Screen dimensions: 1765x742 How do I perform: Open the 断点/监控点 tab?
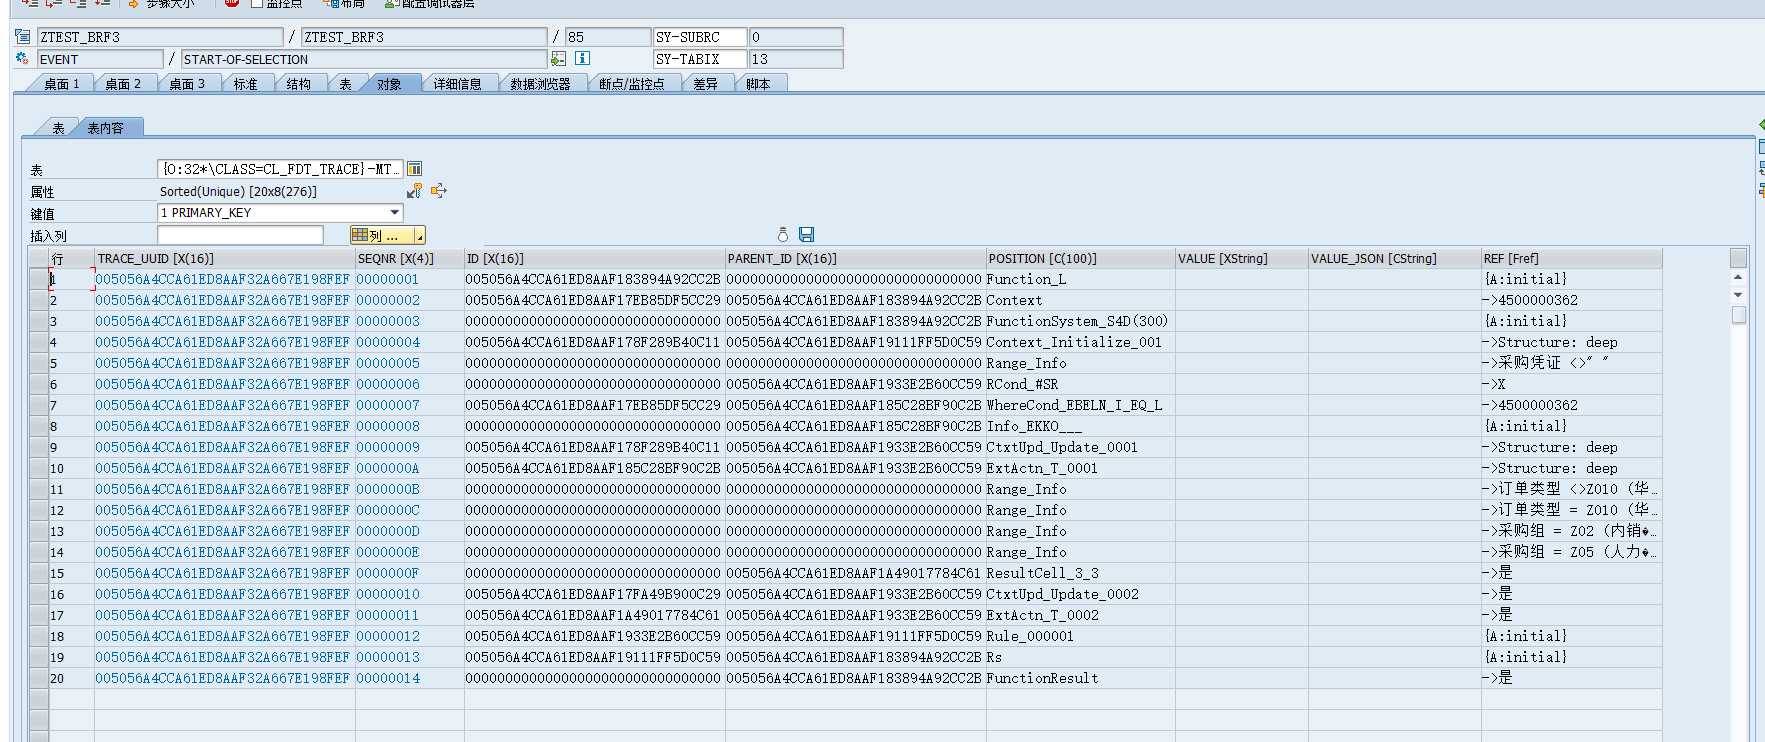click(631, 84)
